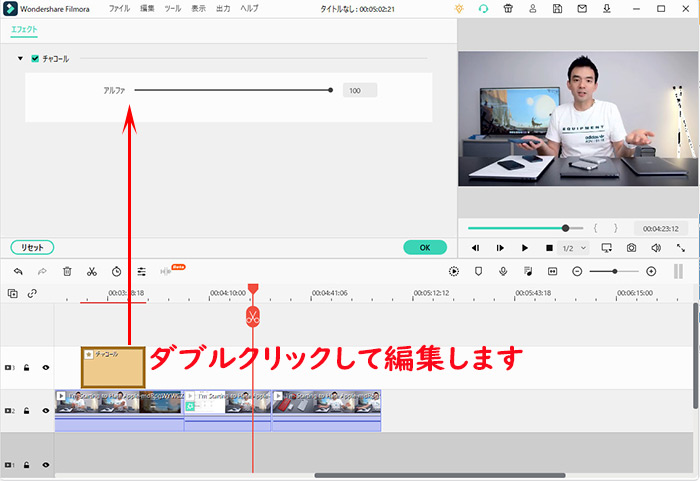Step forward one frame
700x481 pixels.
(500, 248)
